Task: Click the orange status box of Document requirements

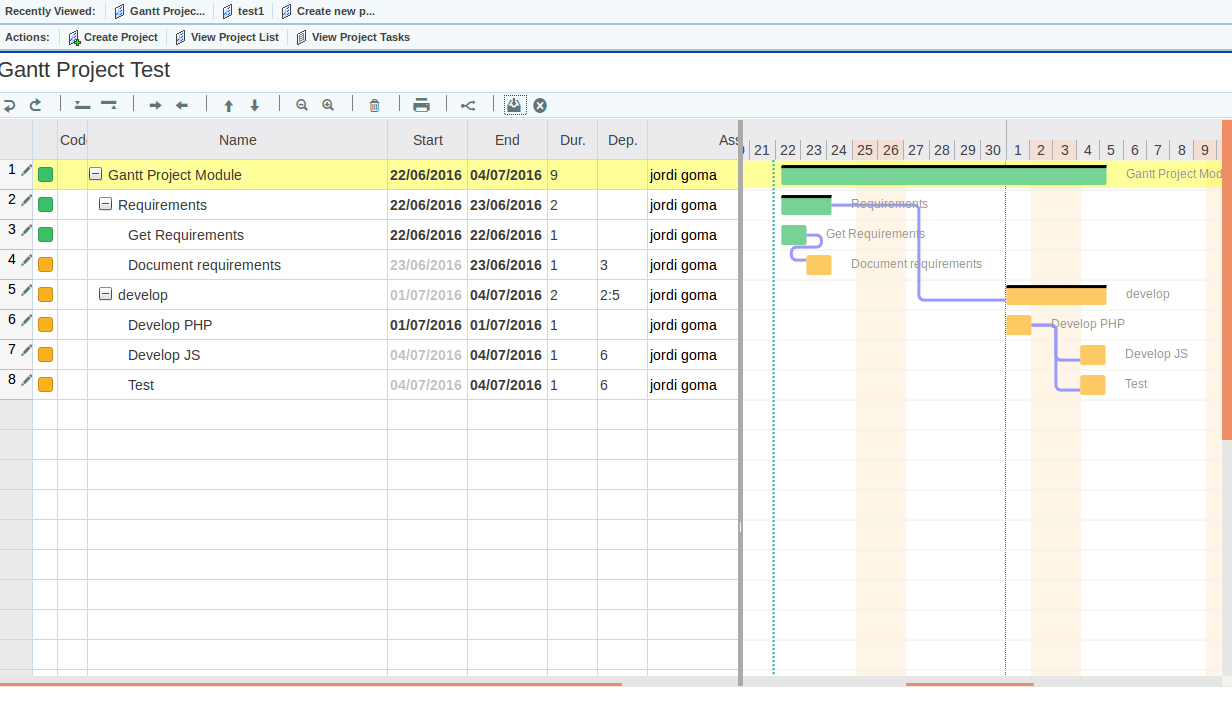Action: pos(45,265)
